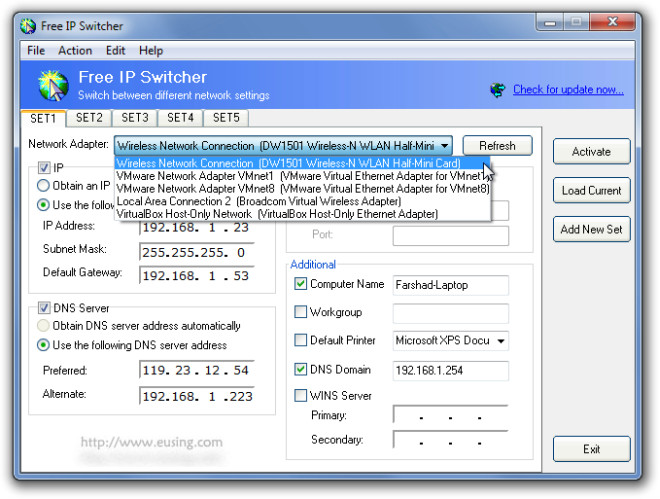
Task: Click the Additional group label
Action: pyautogui.click(x=313, y=264)
